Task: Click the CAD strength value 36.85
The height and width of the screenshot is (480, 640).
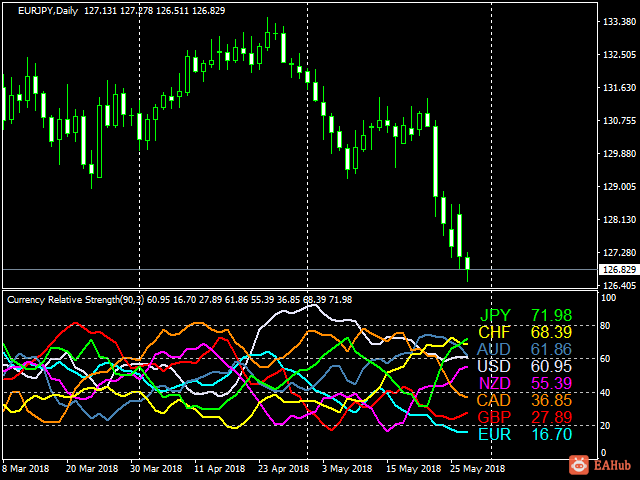Action: (551, 400)
